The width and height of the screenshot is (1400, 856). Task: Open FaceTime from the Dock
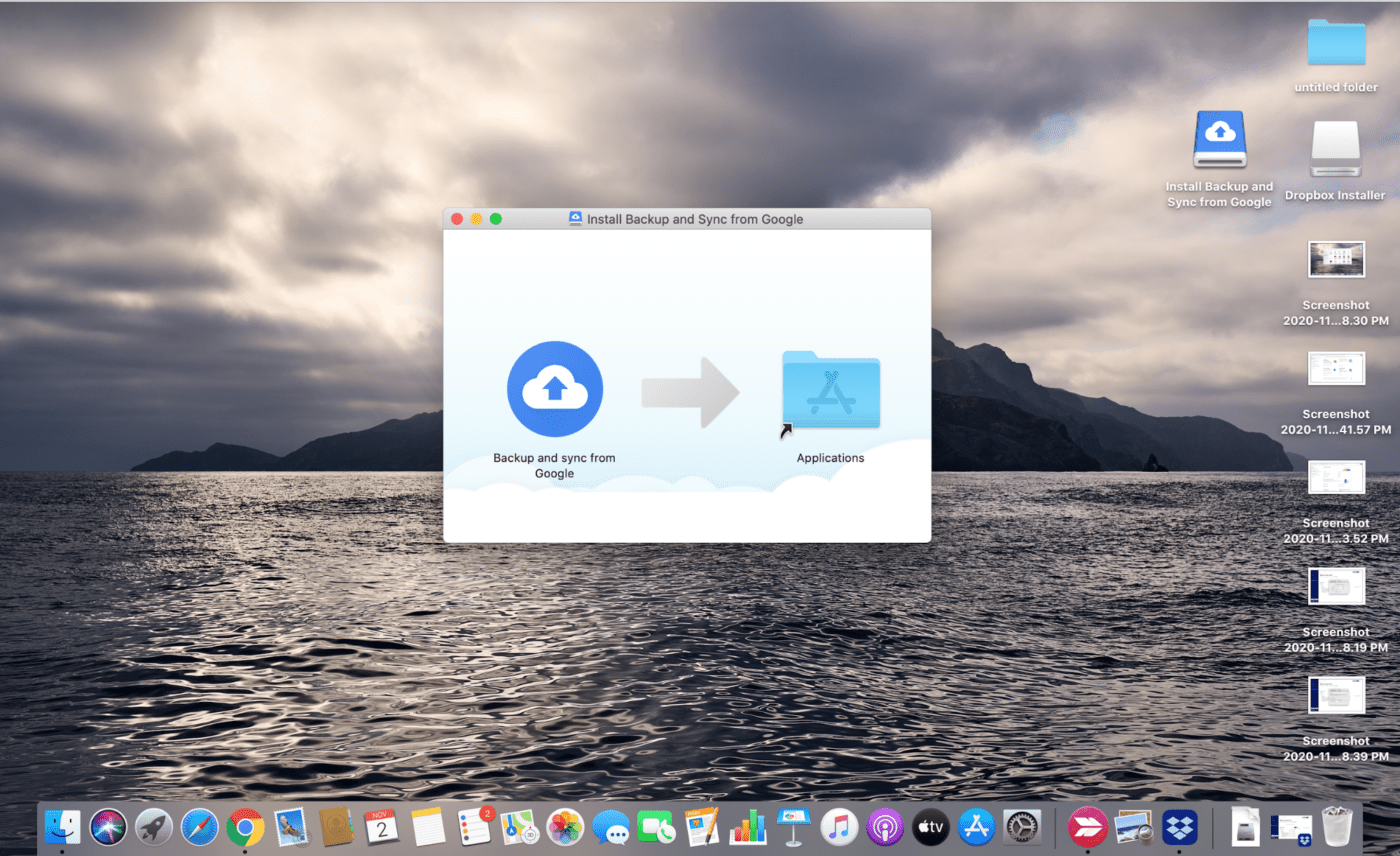point(656,827)
